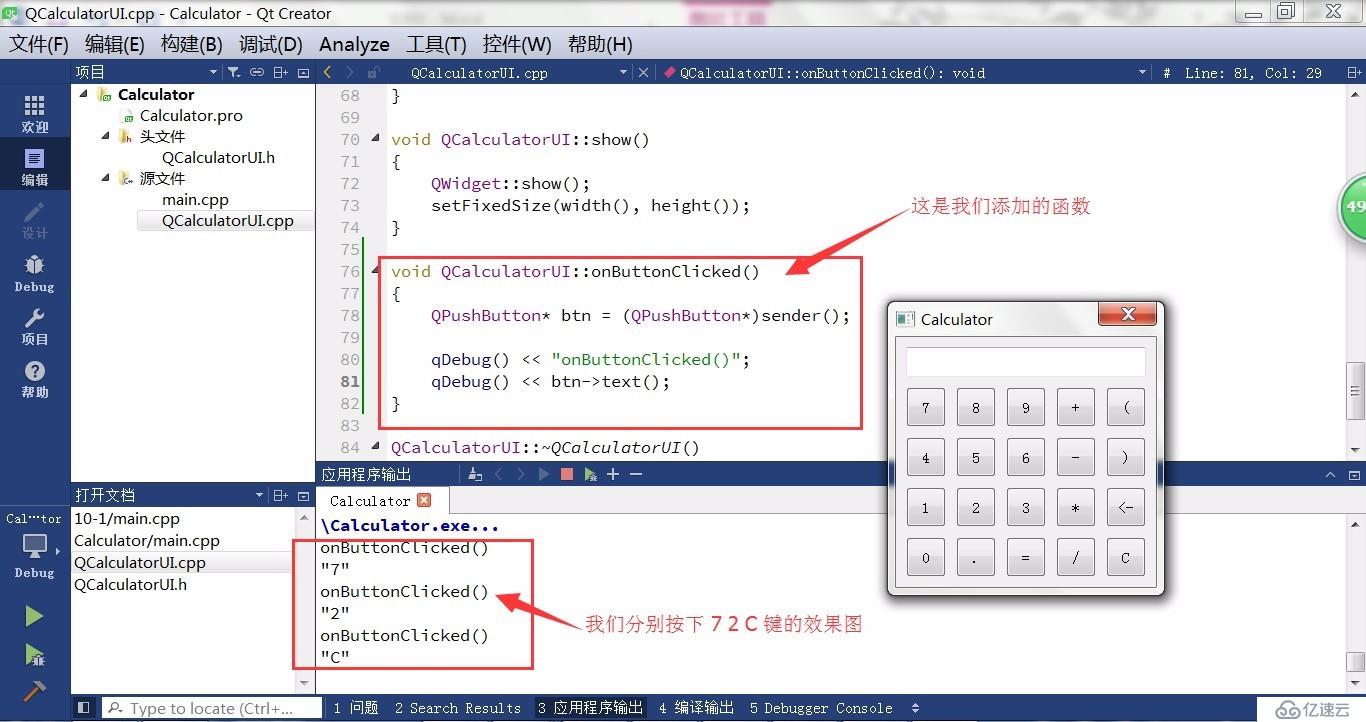Screen dimensions: 1366x722
Task: Split the 打开文档 panel
Action: click(281, 495)
